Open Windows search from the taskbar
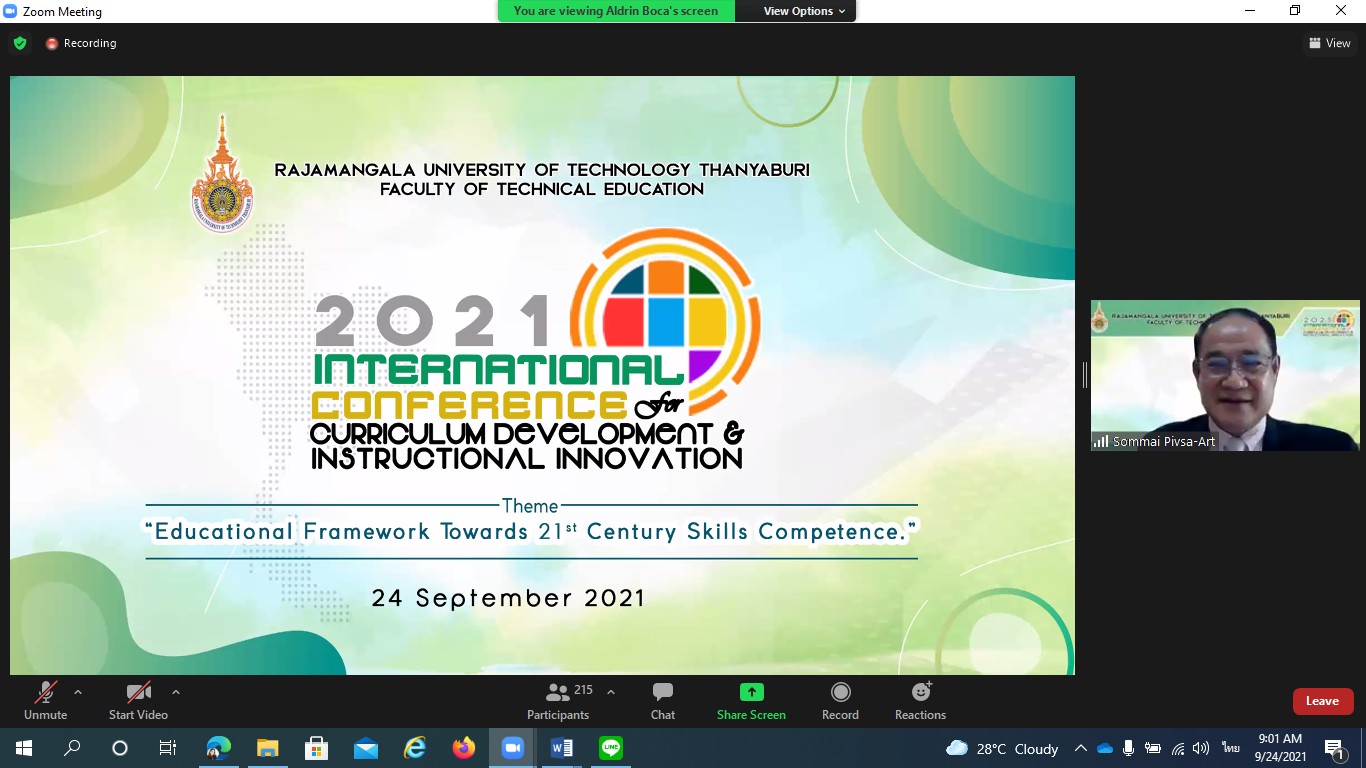Viewport: 1366px width, 768px height. click(72, 748)
